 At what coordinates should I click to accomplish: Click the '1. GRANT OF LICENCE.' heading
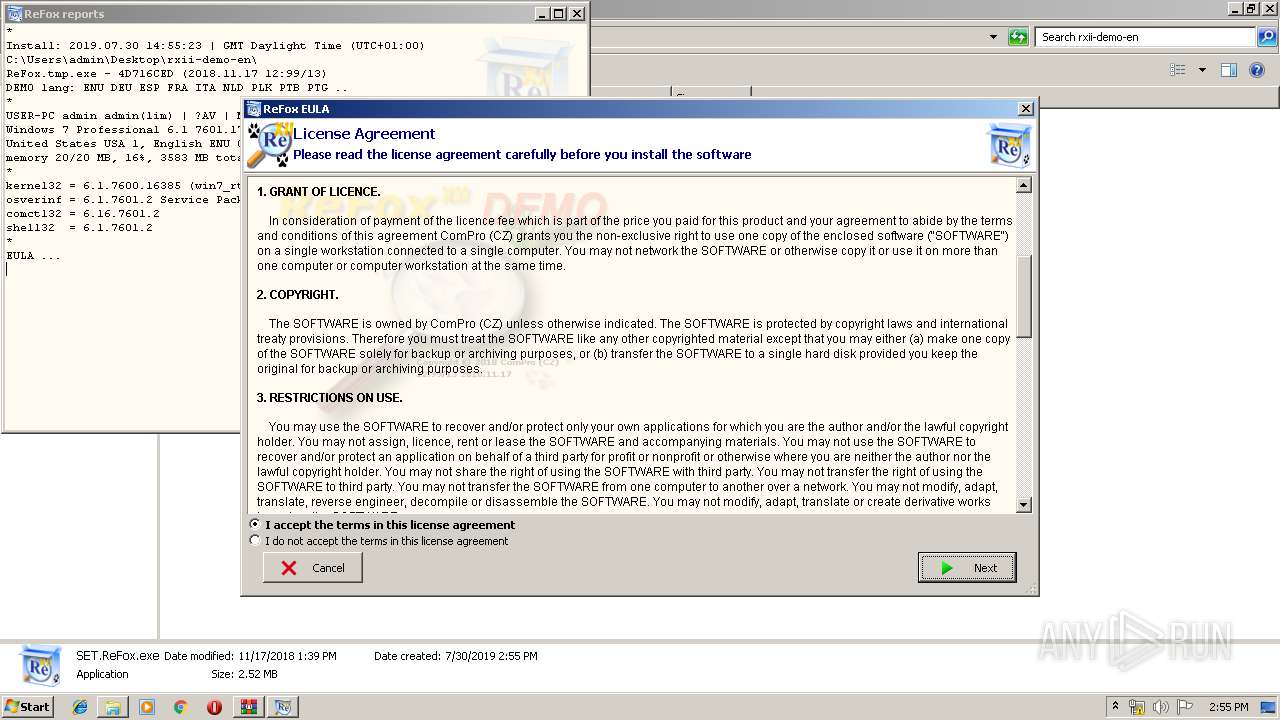coord(319,191)
